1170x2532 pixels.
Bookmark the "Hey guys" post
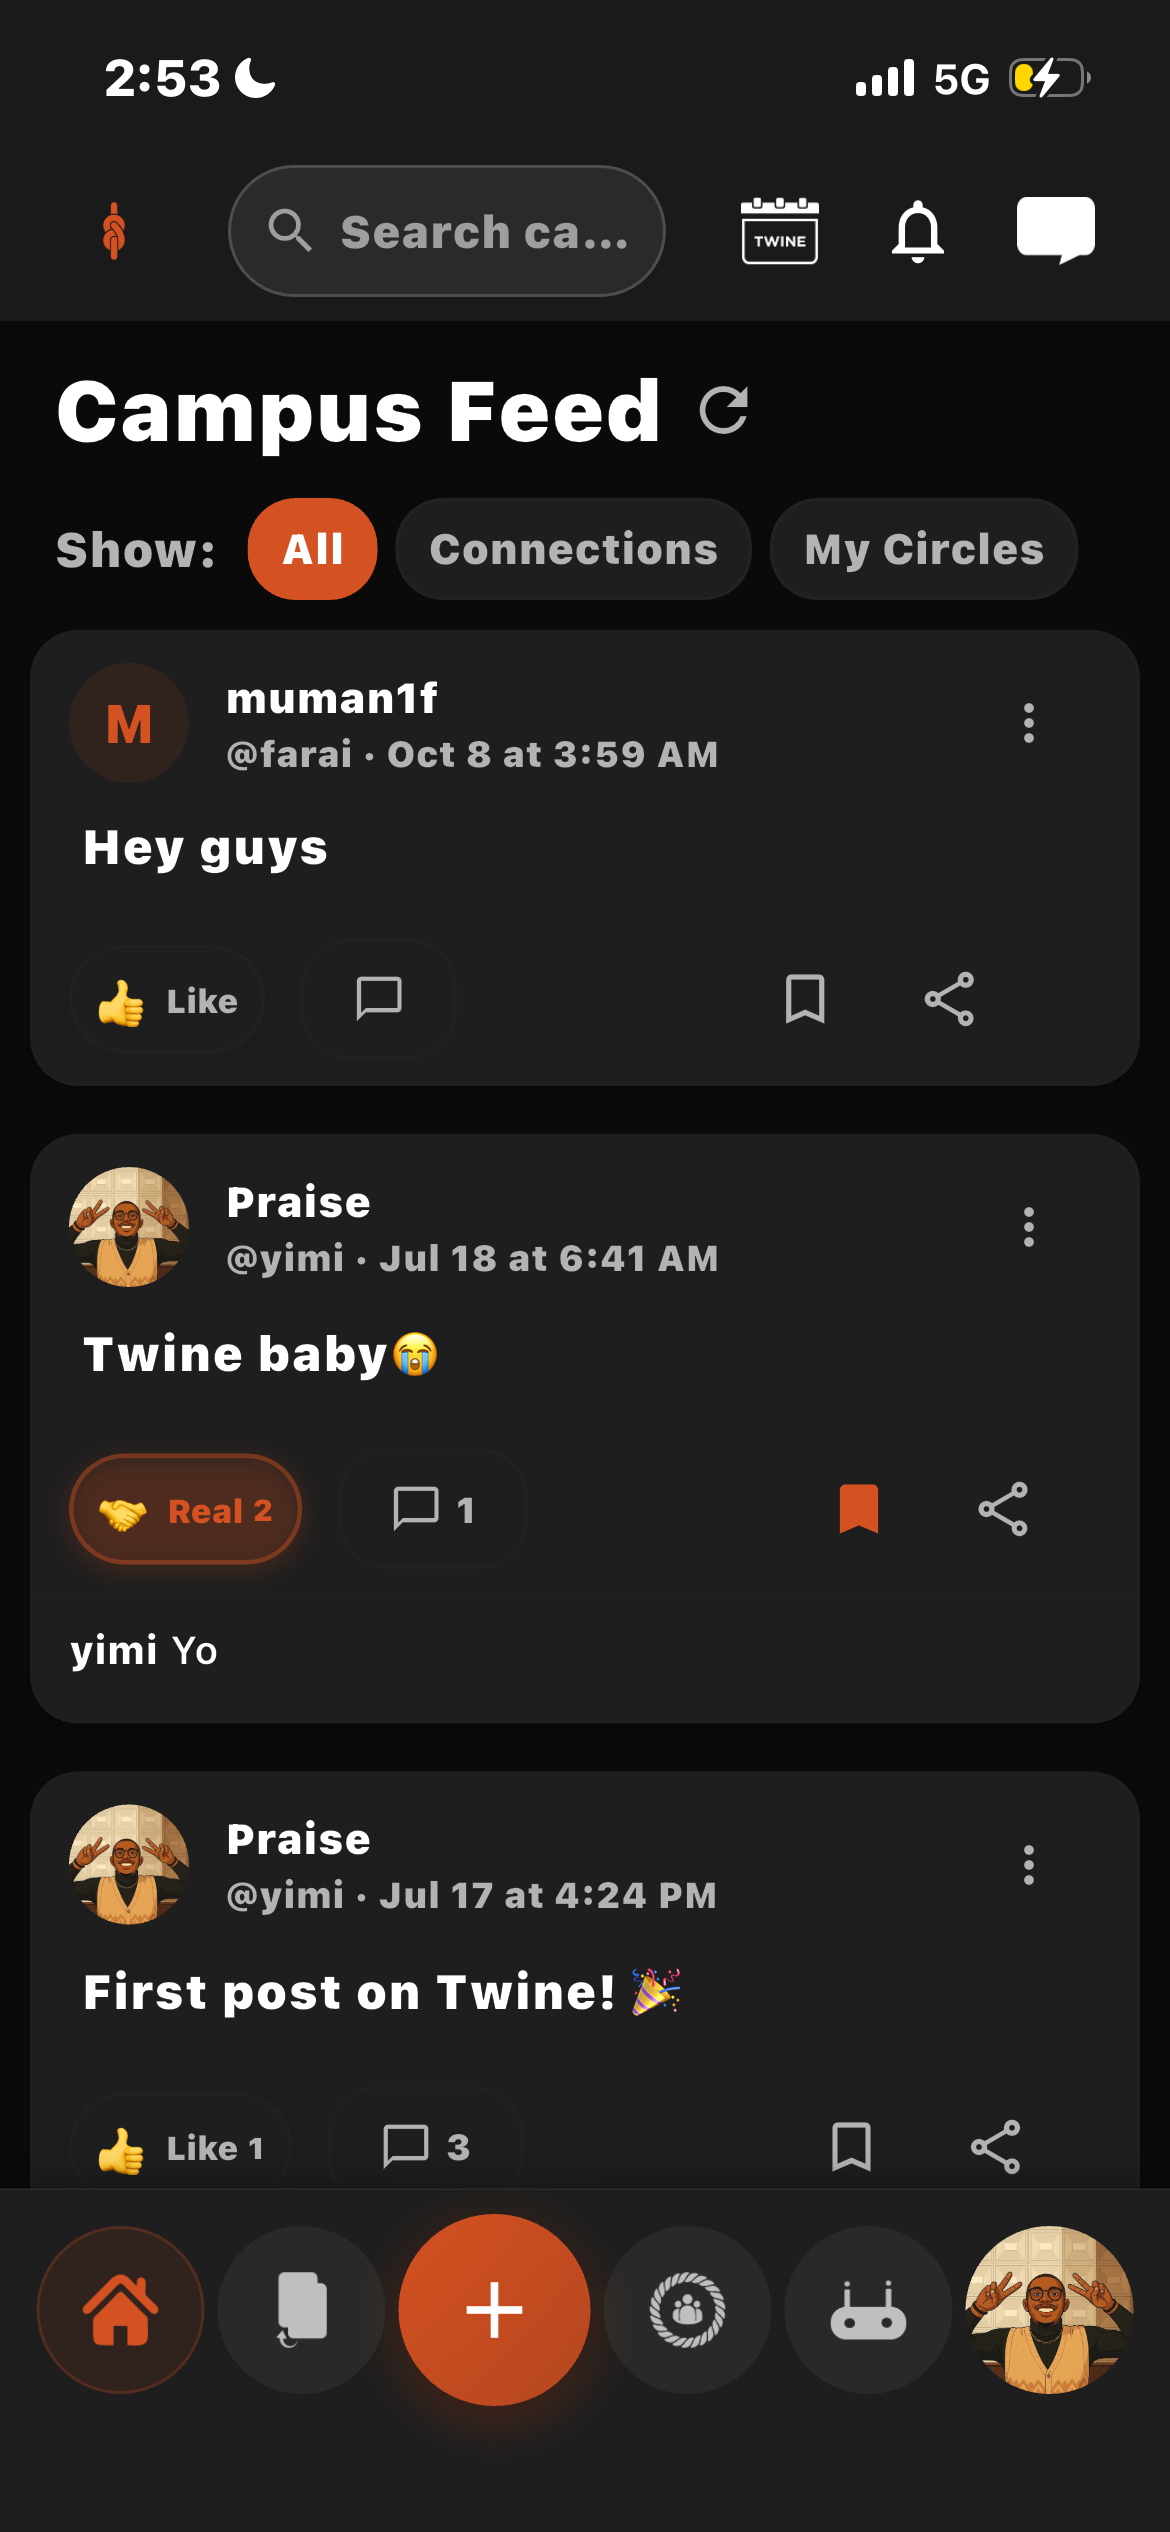[805, 999]
